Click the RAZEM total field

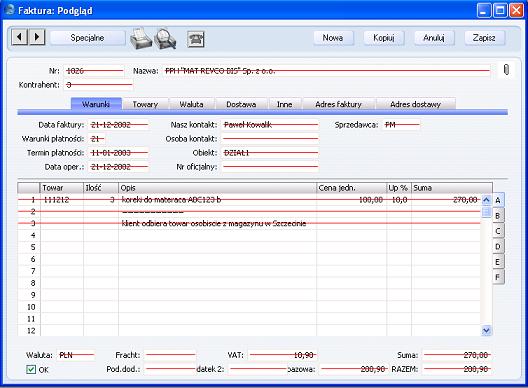click(457, 369)
